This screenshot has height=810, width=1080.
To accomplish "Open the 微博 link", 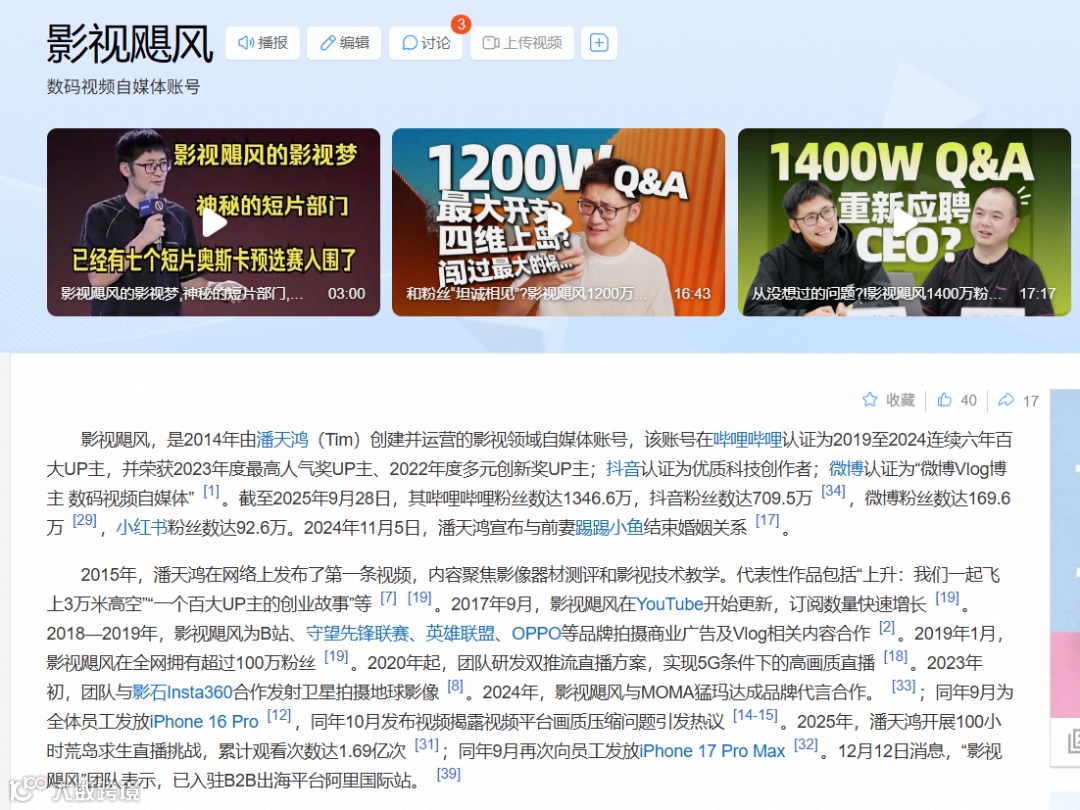I will (846, 469).
